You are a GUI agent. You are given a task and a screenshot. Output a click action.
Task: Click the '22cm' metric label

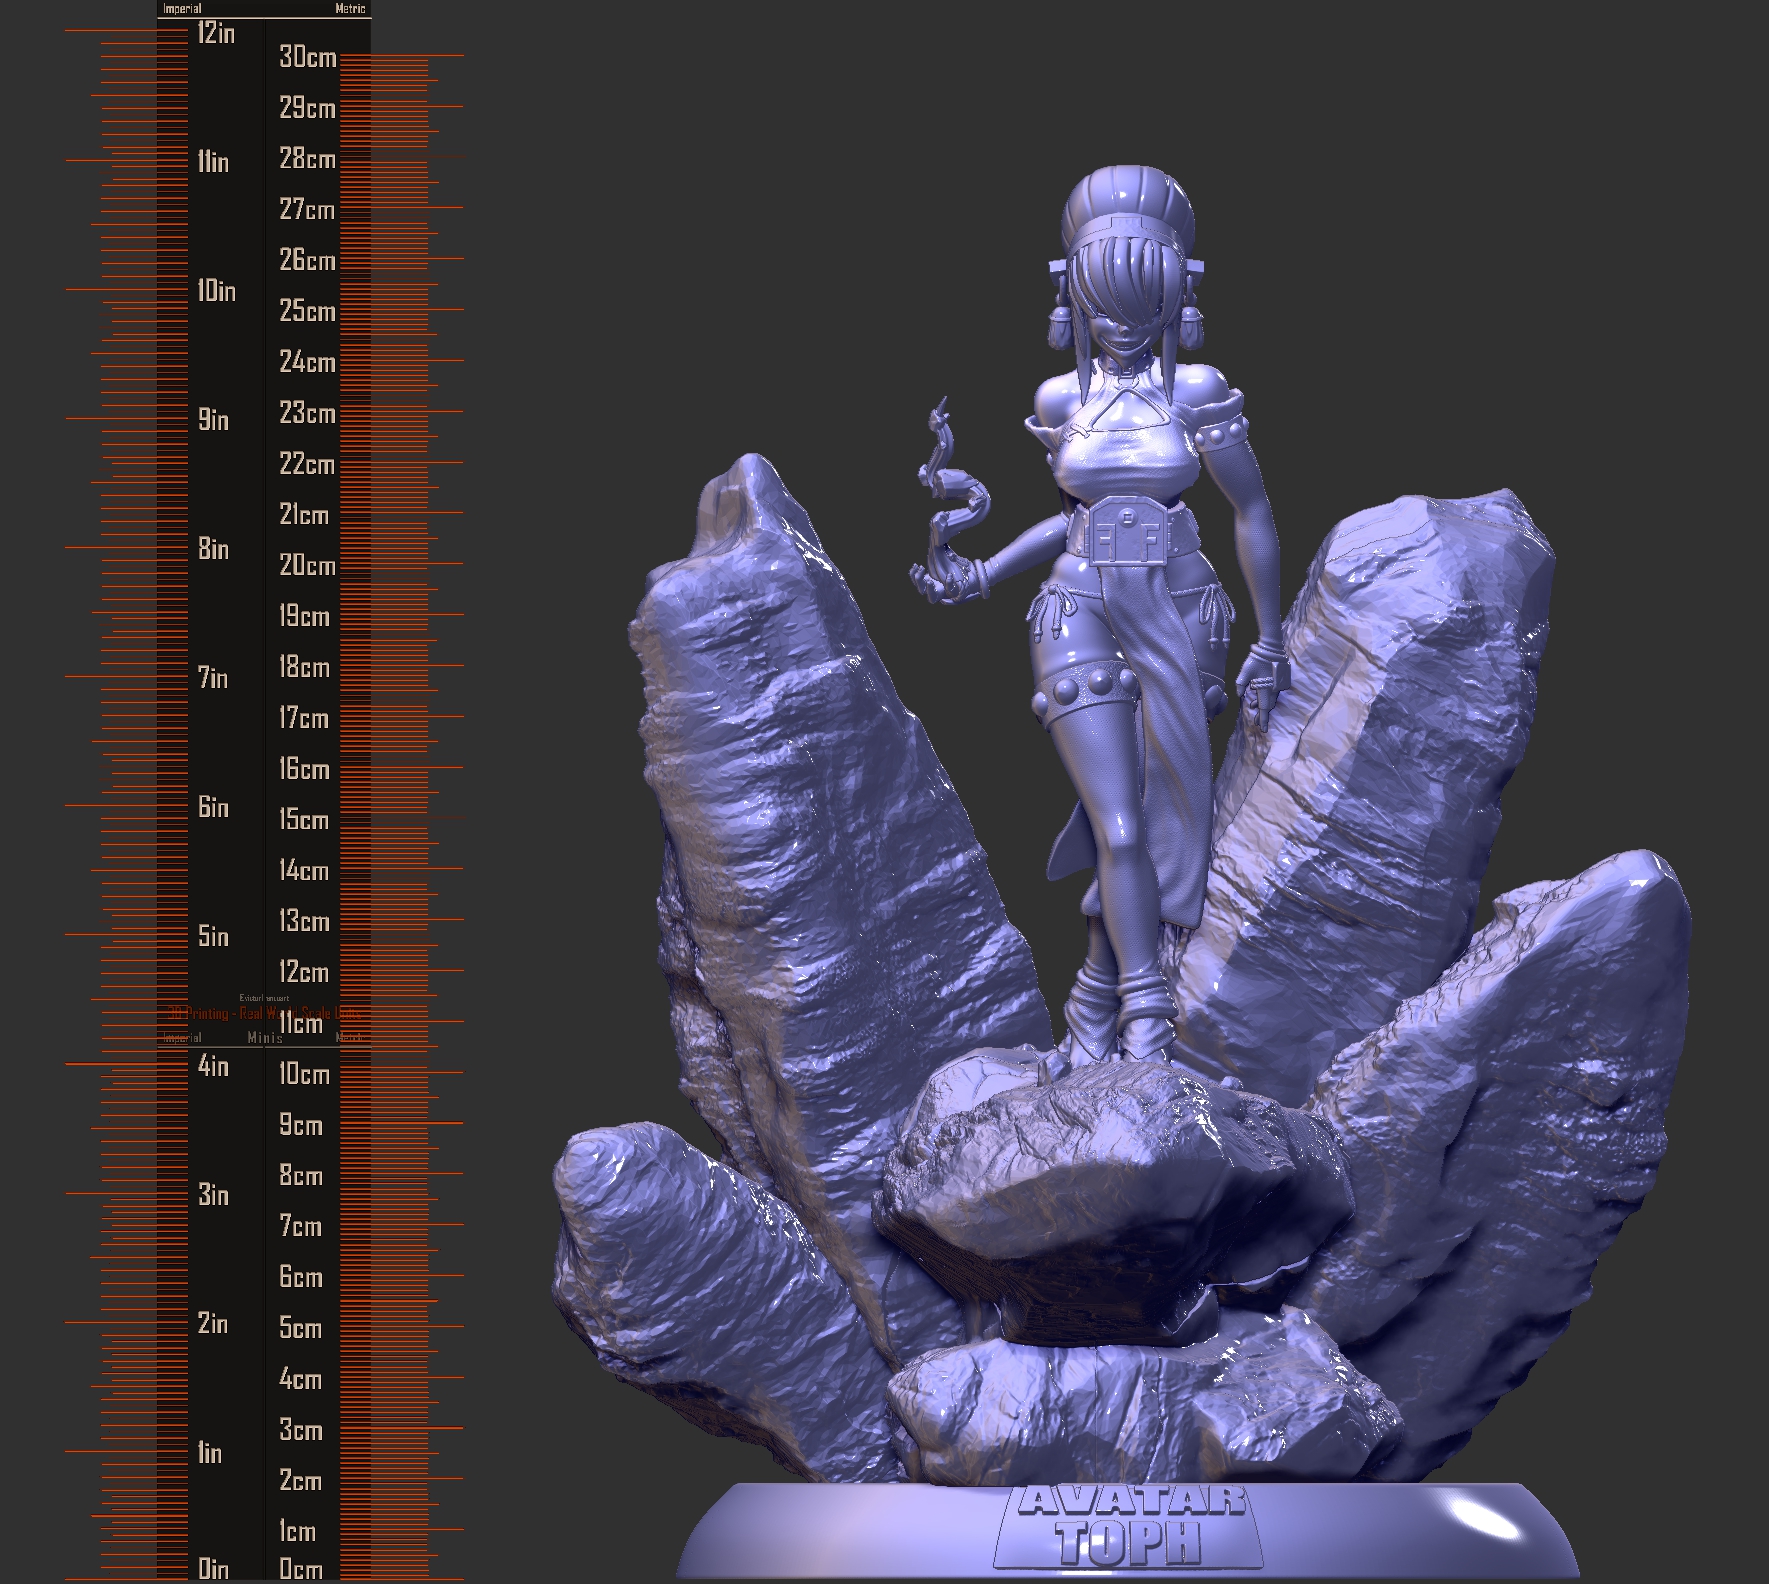click(307, 464)
